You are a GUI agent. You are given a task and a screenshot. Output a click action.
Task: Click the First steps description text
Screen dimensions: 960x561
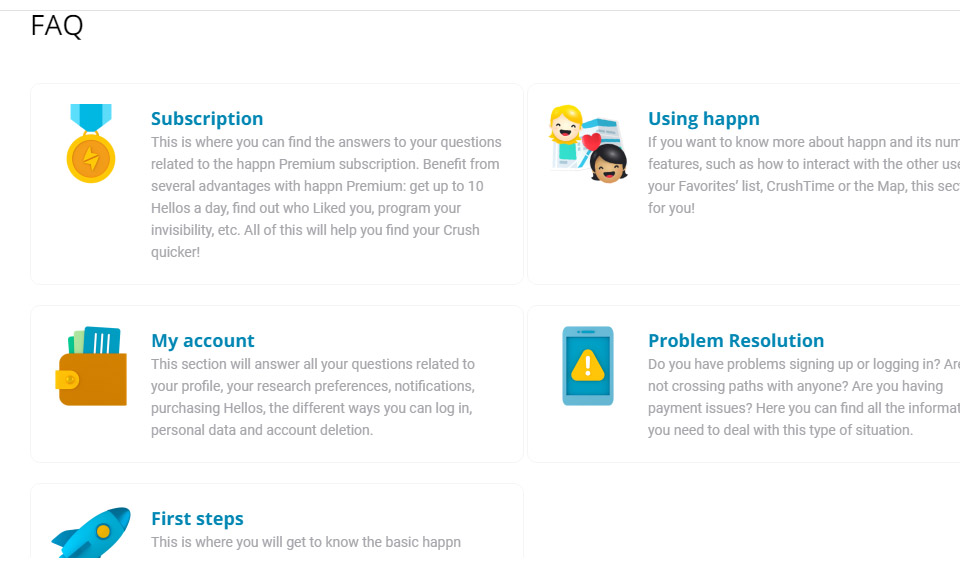pos(306,542)
